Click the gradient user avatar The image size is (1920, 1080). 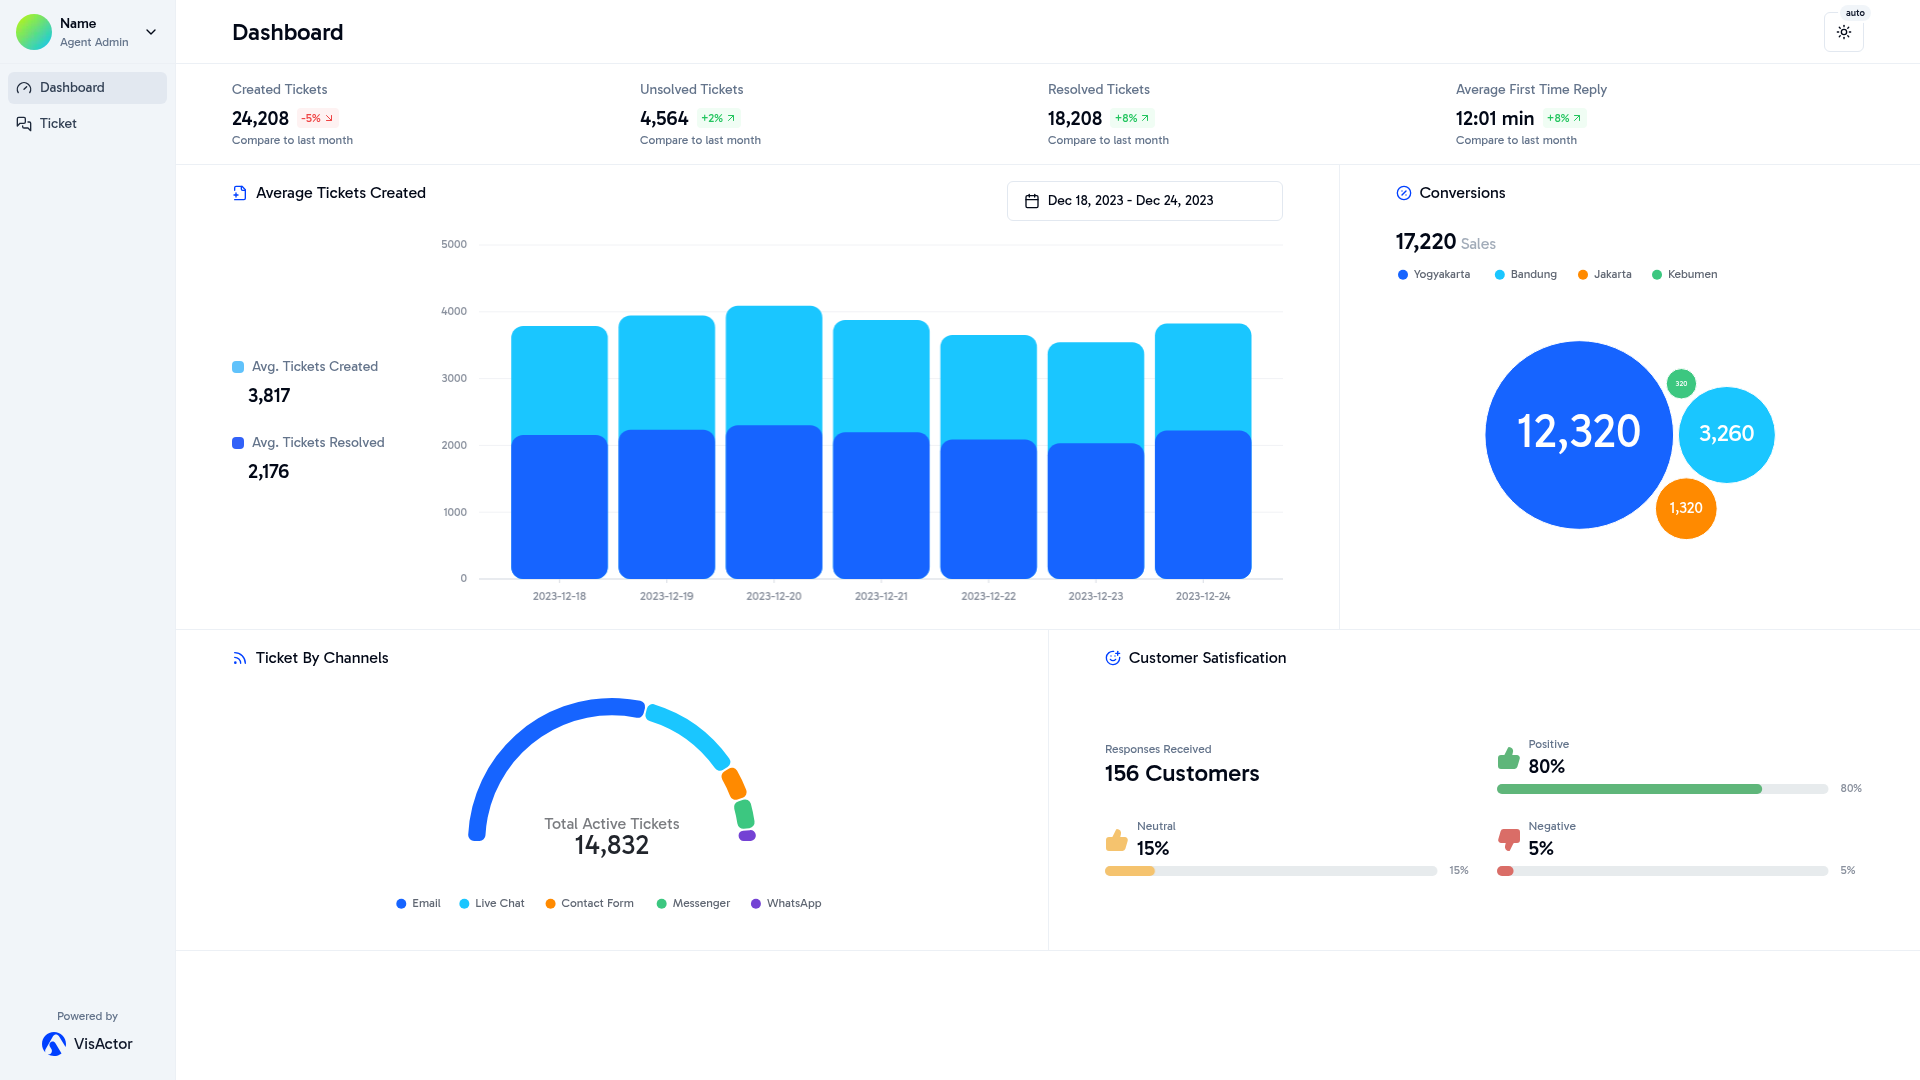click(34, 32)
